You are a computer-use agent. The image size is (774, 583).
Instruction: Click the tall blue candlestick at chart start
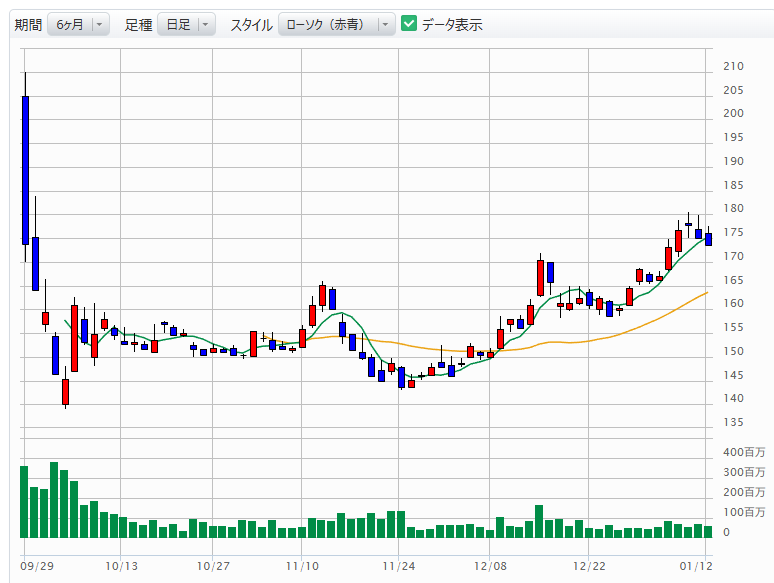[25, 170]
